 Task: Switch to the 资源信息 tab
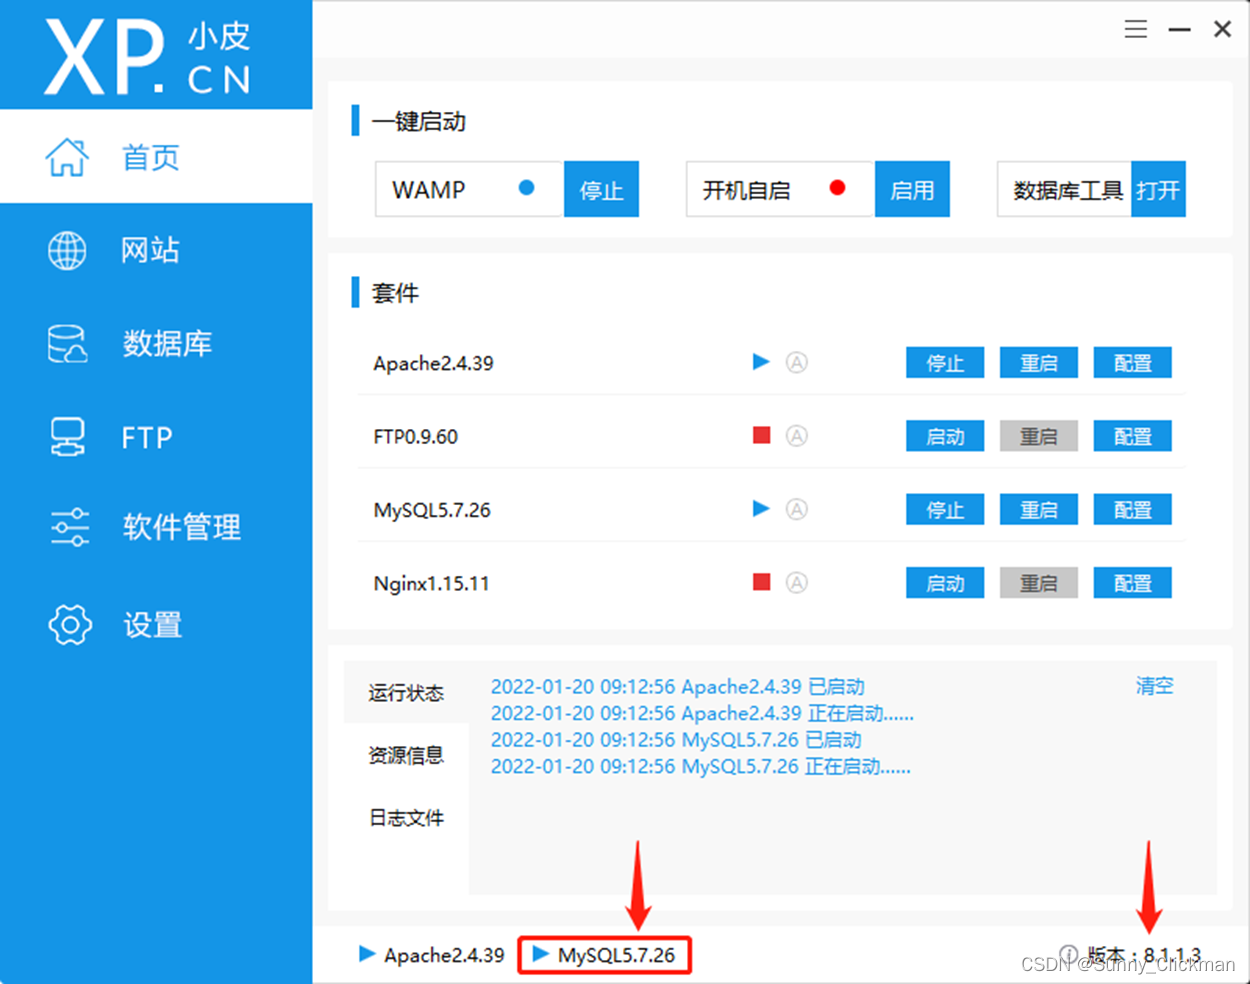coord(406,756)
